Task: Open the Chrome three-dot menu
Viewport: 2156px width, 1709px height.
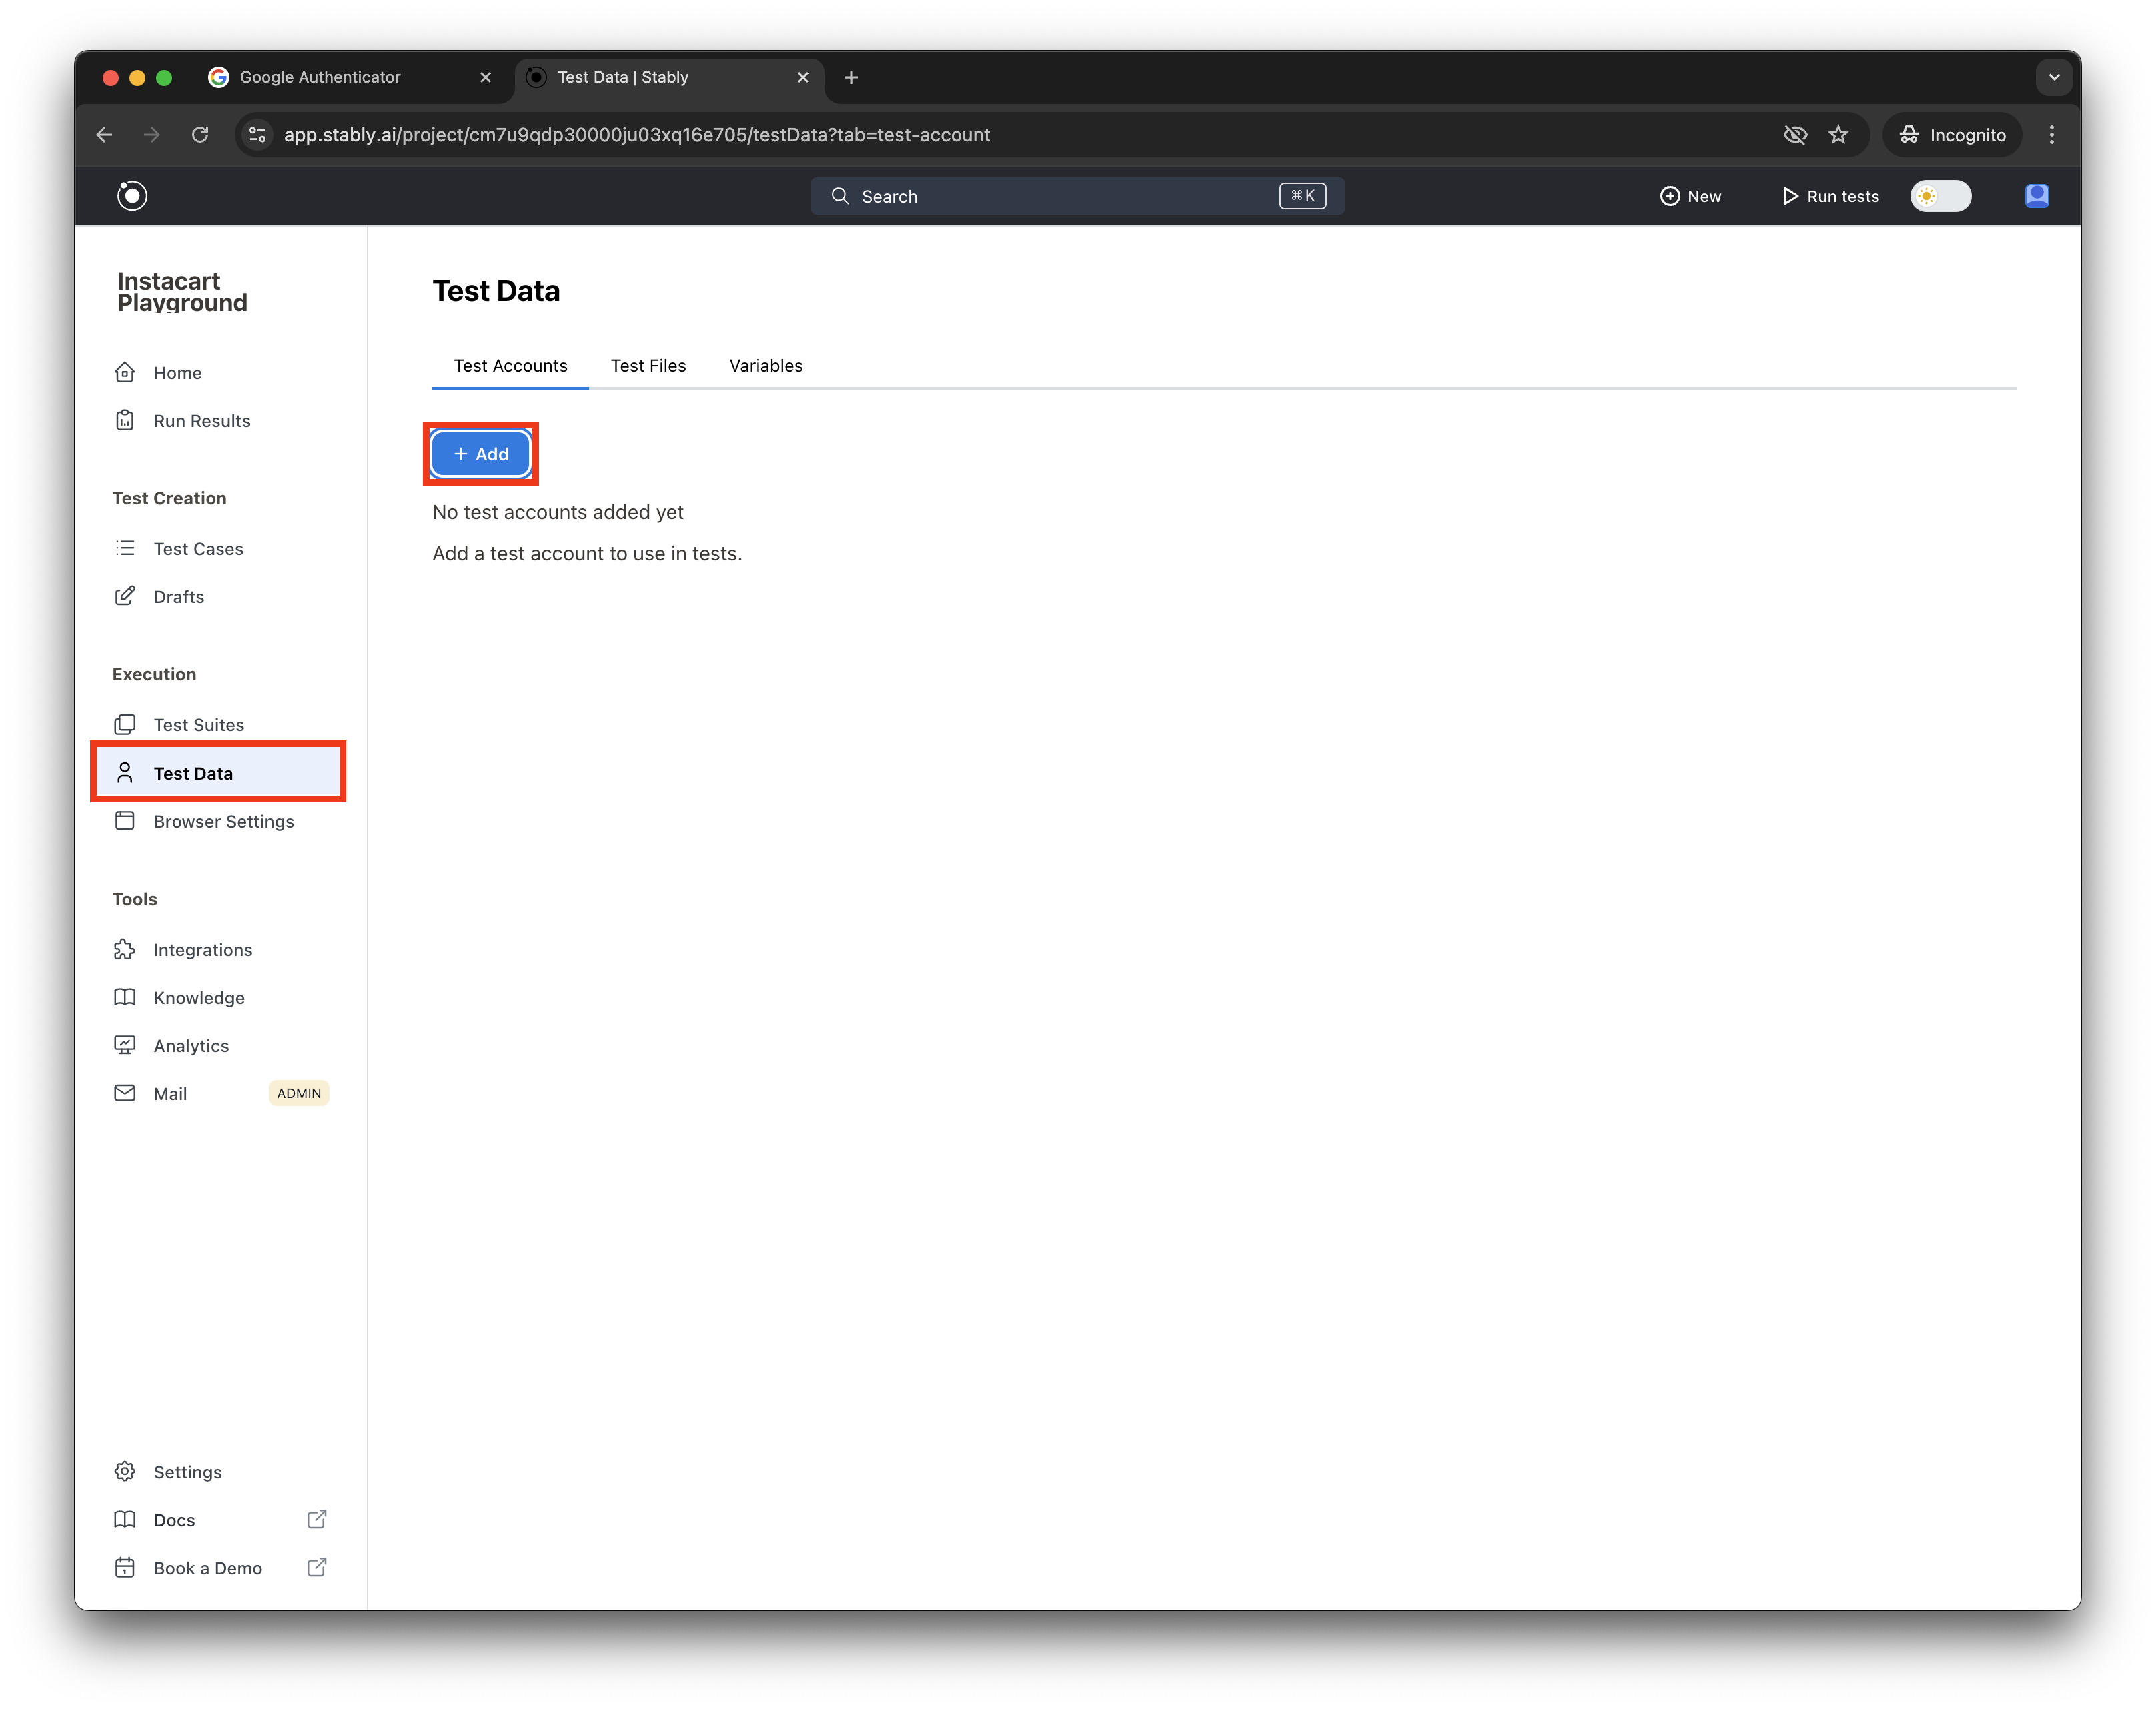Action: 2051,135
